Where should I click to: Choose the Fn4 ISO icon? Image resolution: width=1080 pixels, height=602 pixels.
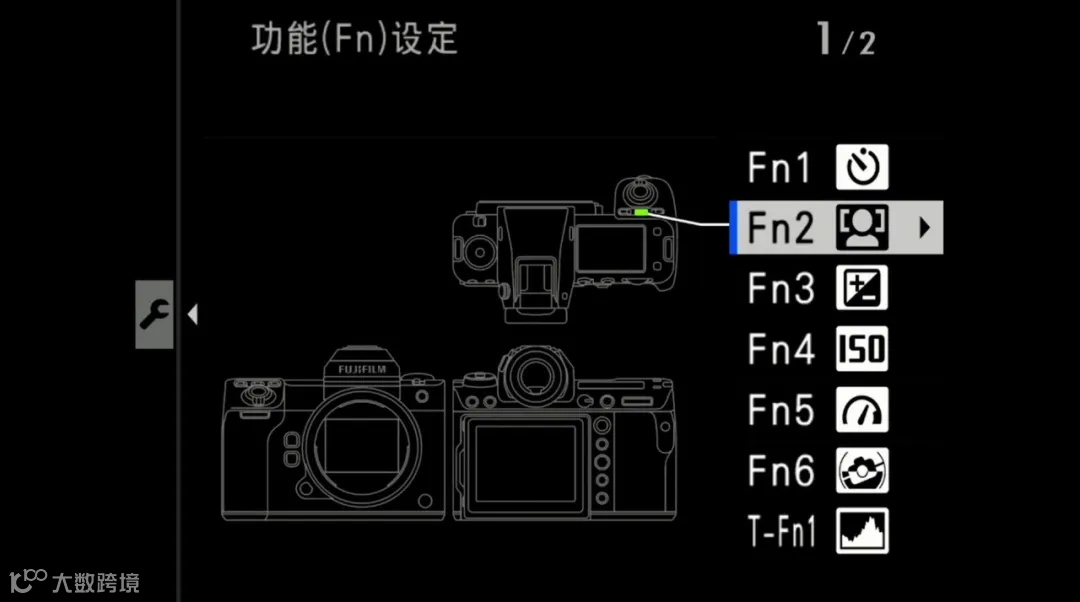862,349
